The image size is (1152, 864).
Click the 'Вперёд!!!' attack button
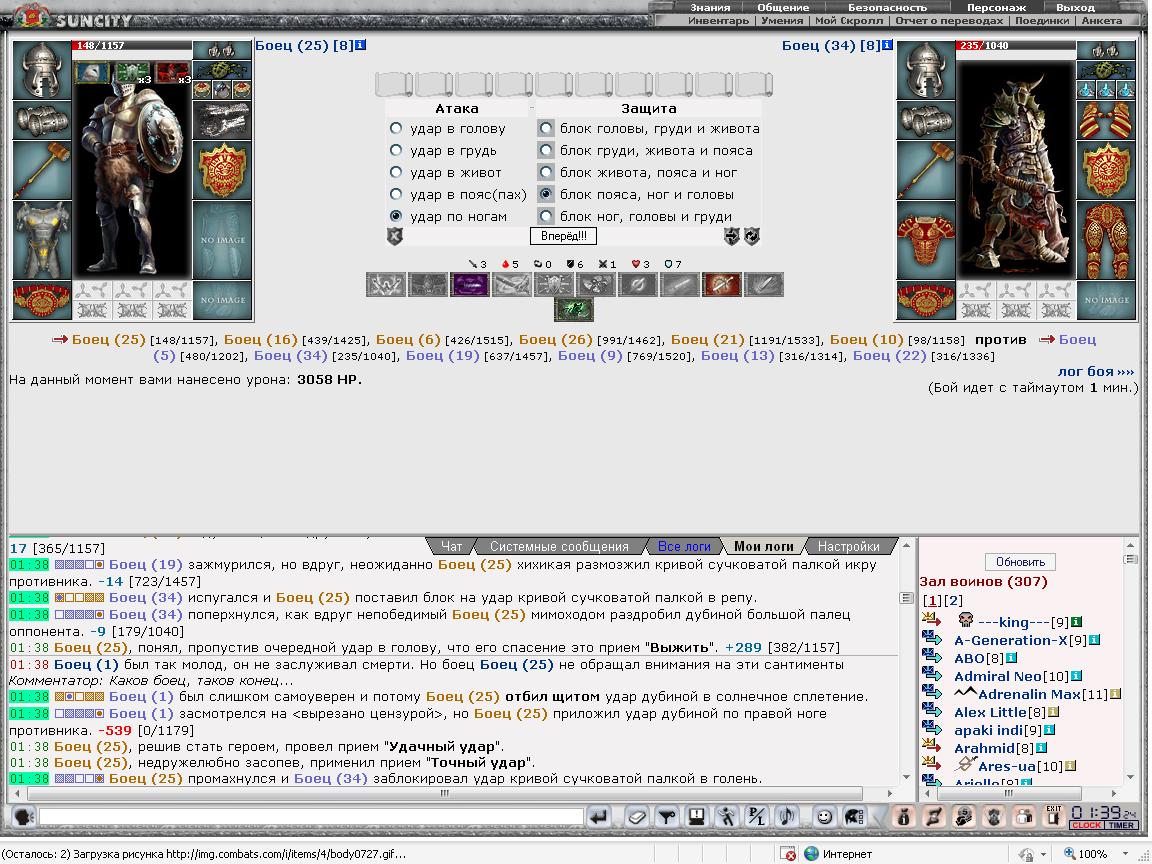pos(564,236)
